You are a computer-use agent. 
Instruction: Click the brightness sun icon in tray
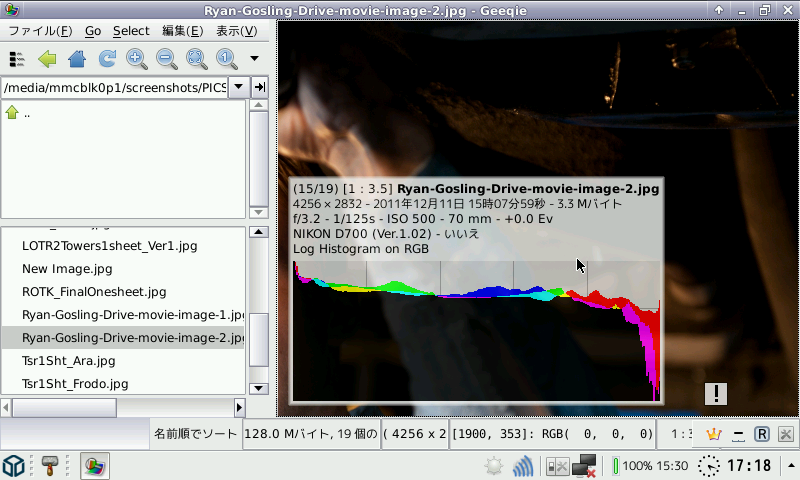494,466
